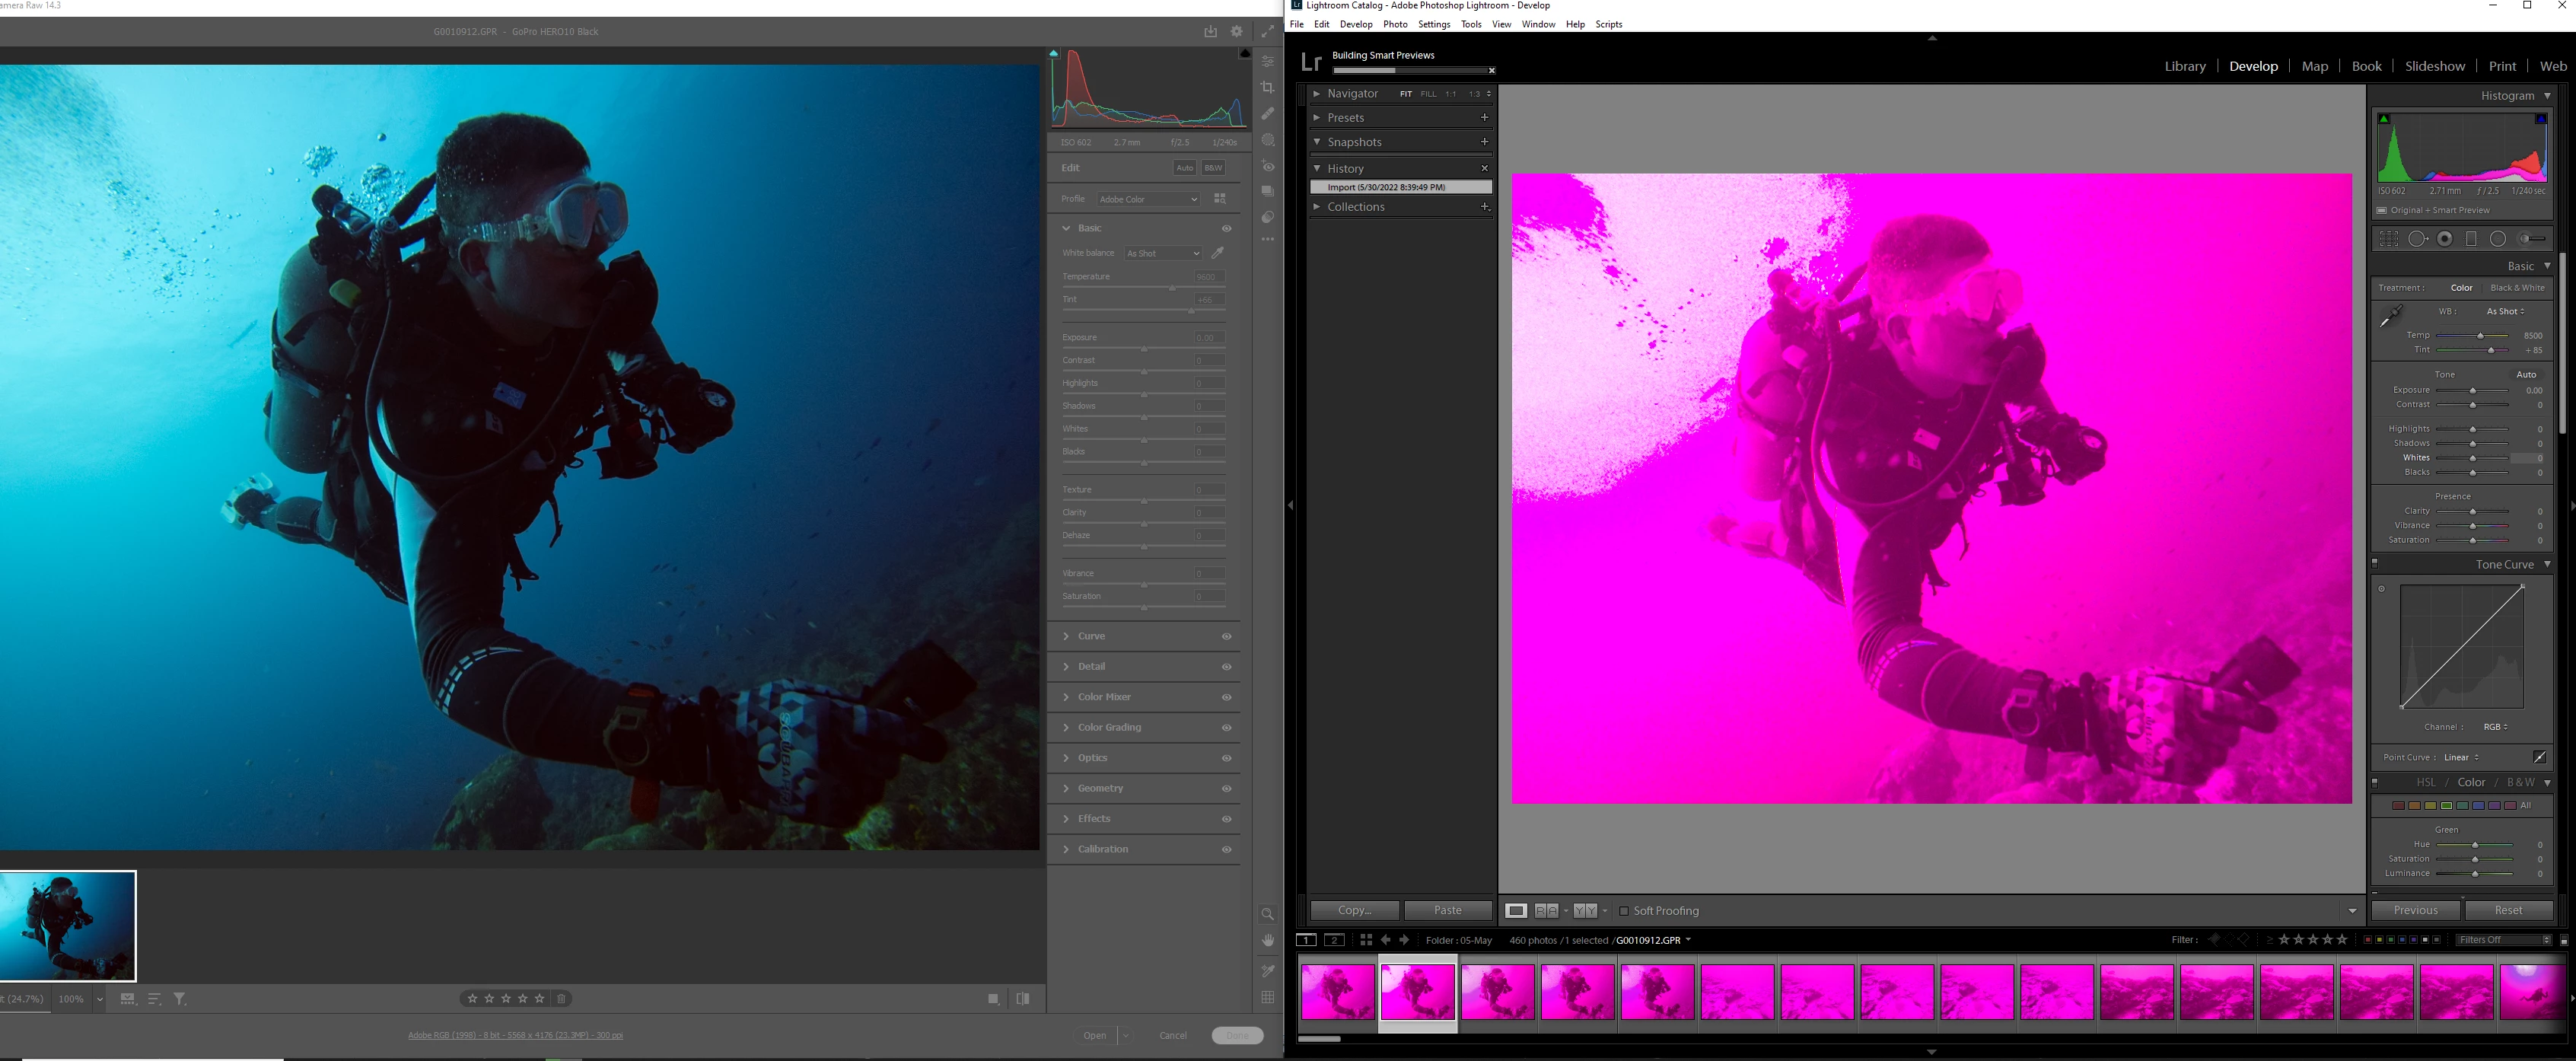
Task: Toggle Color Mixer panel visibility eye
Action: pyautogui.click(x=1226, y=697)
